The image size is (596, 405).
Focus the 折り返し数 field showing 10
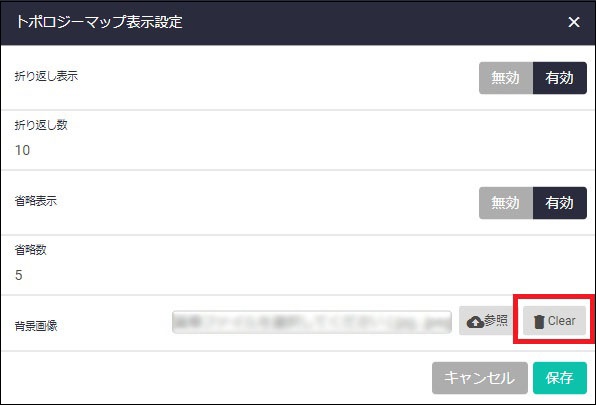[298, 150]
